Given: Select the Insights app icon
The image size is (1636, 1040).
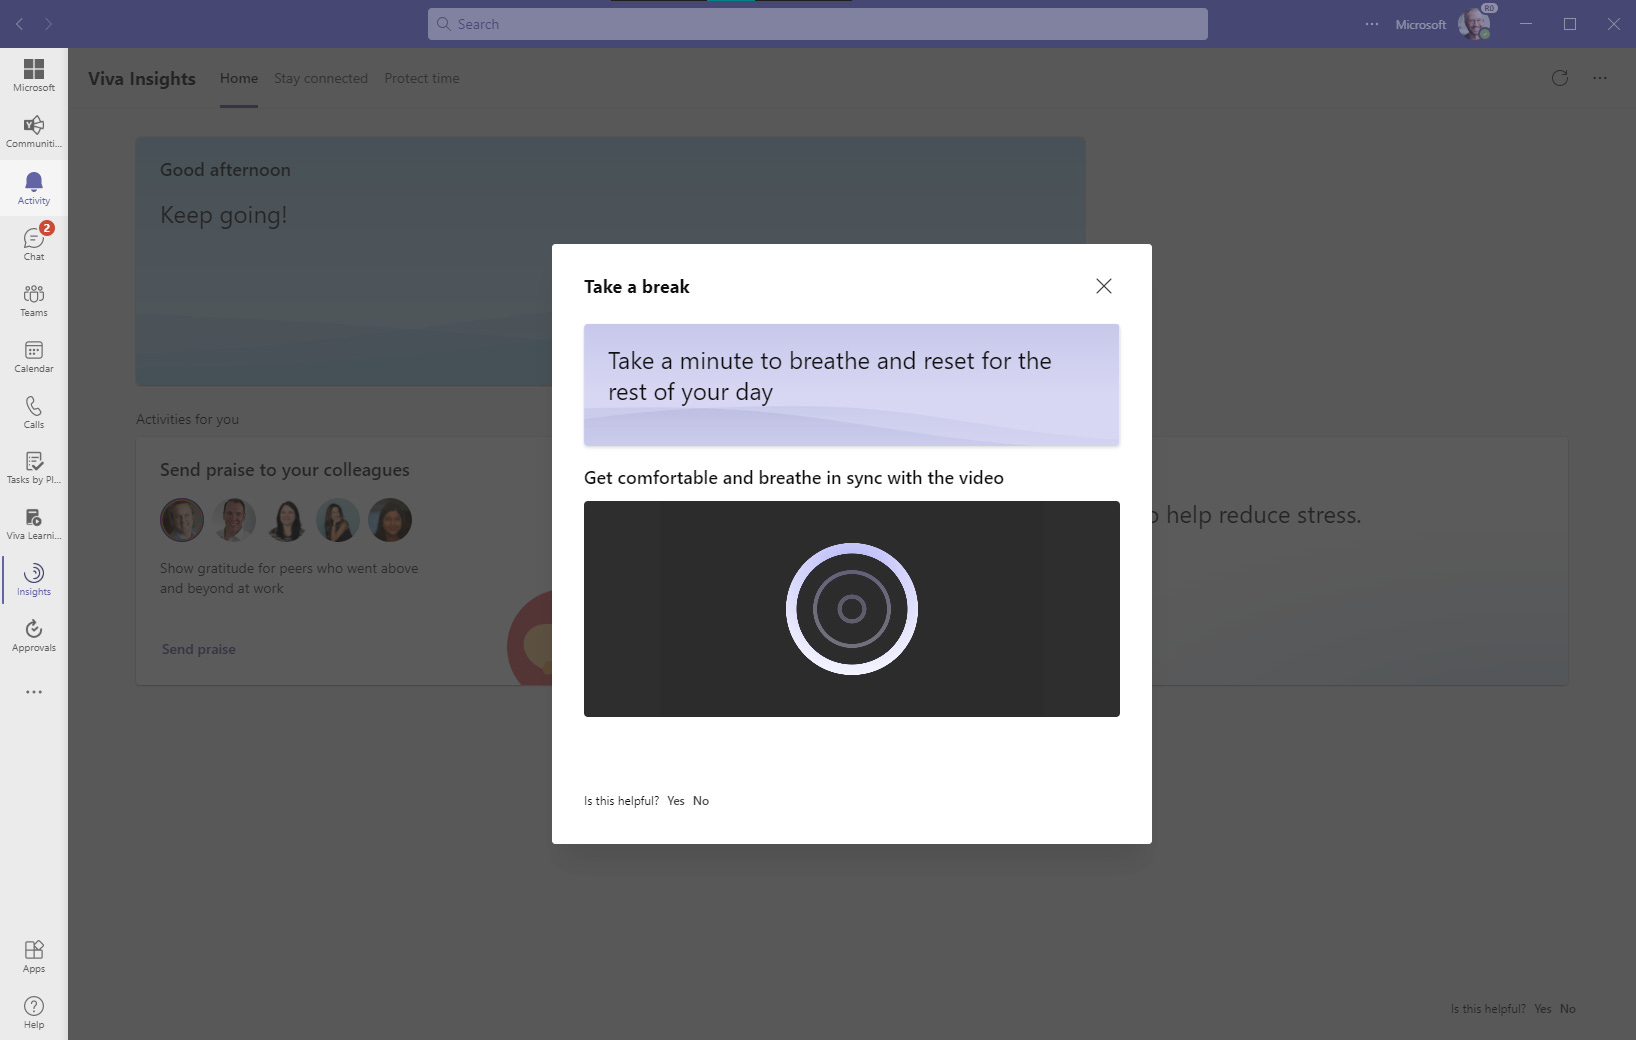Looking at the screenshot, I should point(34,579).
